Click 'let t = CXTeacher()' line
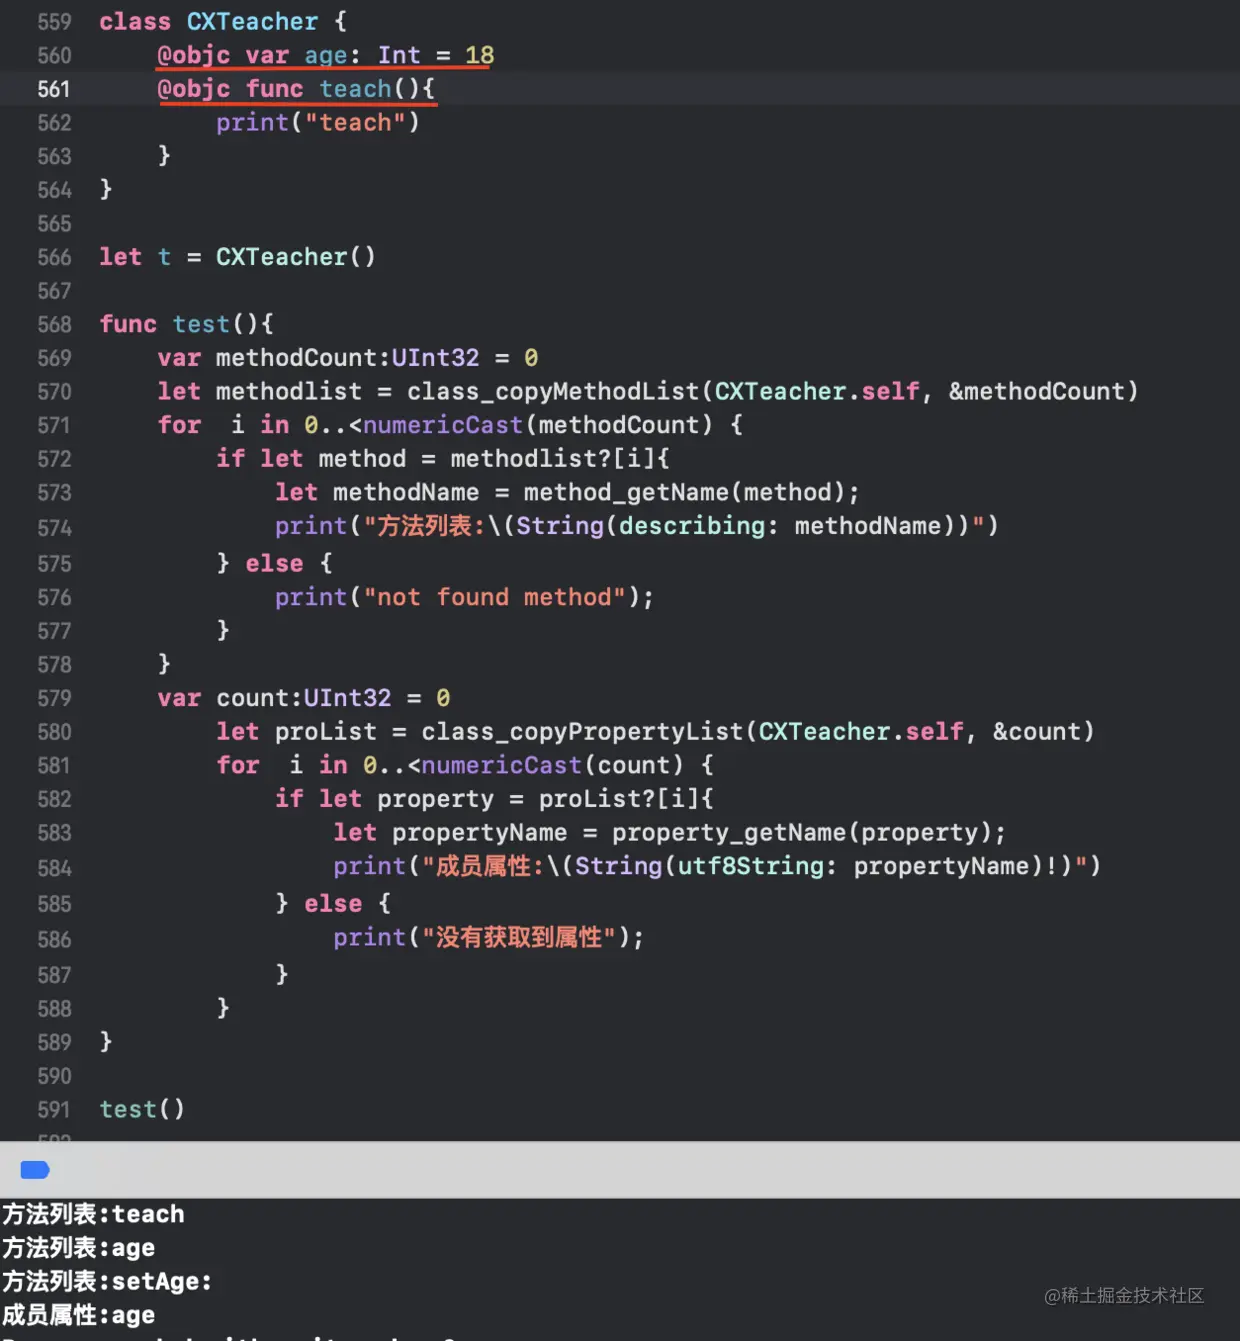The height and width of the screenshot is (1341, 1240). click(x=237, y=257)
